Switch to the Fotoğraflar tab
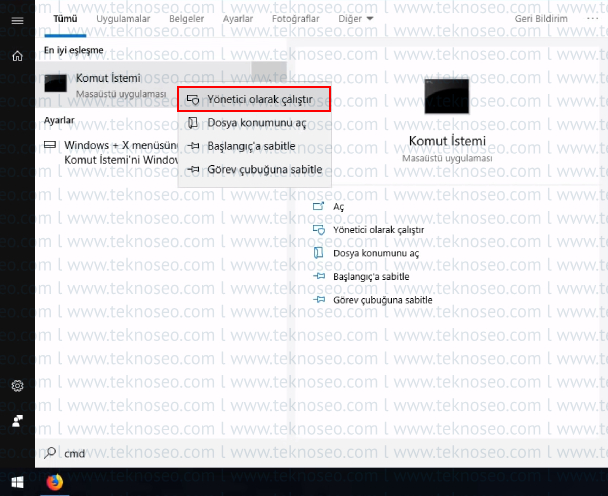 point(295,19)
